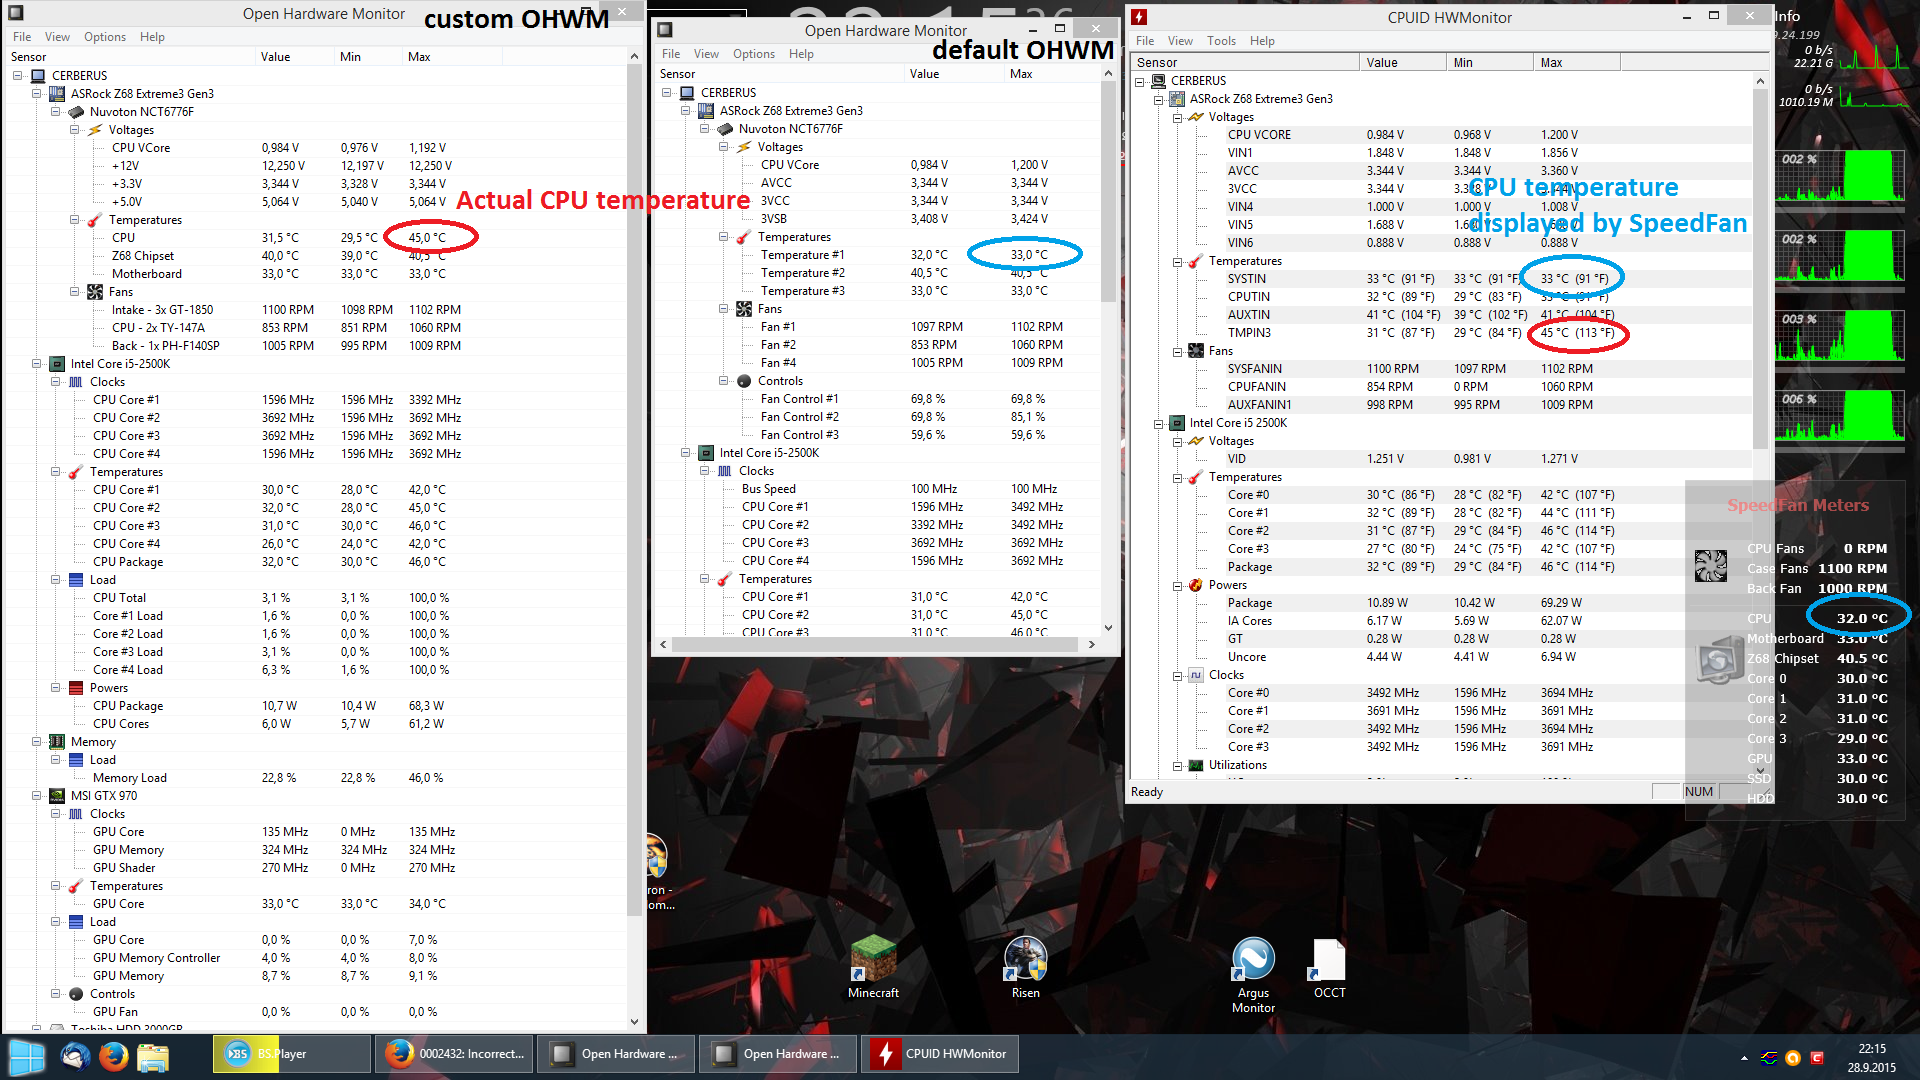Click the Utilizations icon in CPUID HWMonitor

tap(1196, 766)
